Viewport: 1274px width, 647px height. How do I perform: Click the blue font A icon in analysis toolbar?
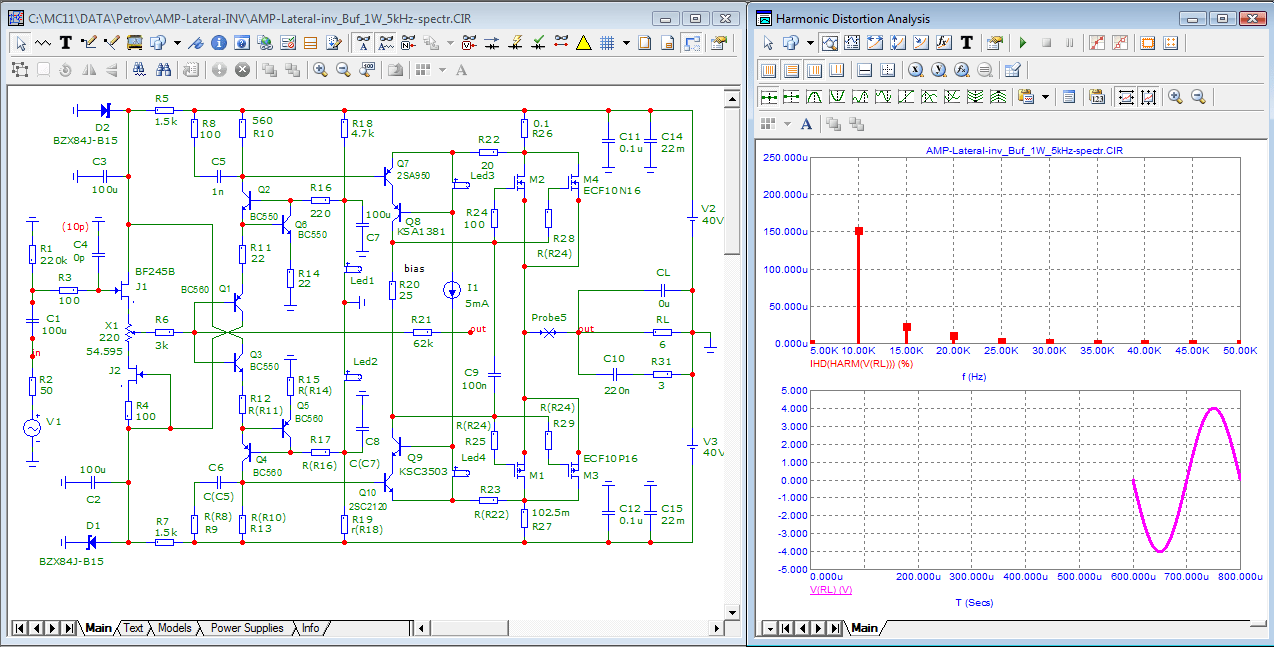[806, 124]
